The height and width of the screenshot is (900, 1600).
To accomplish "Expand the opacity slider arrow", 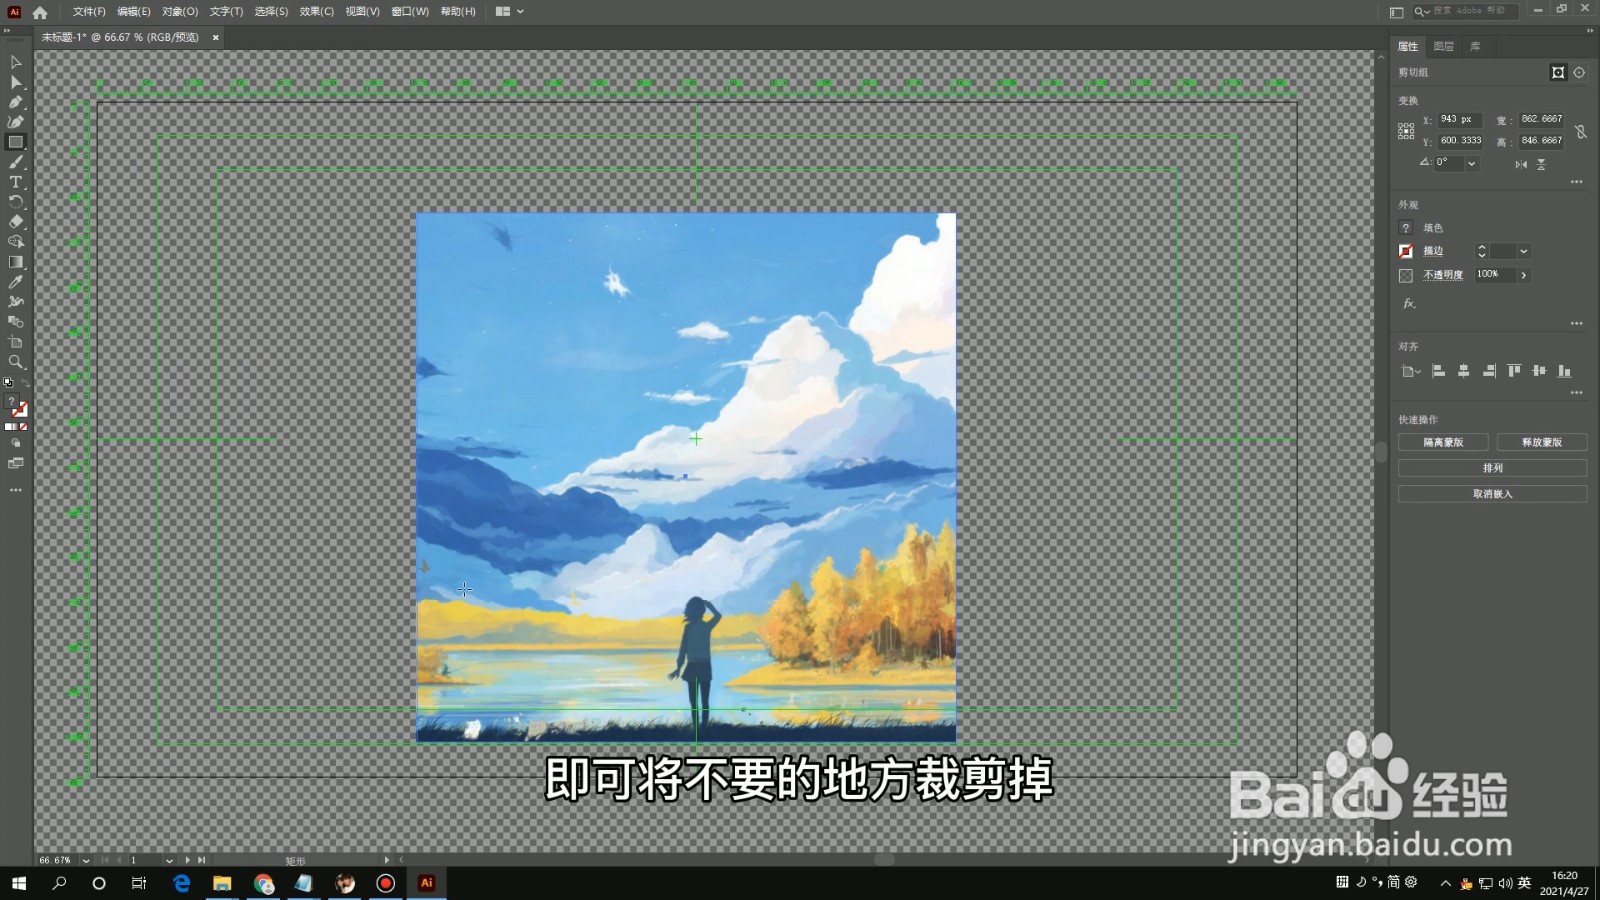I will point(1524,275).
